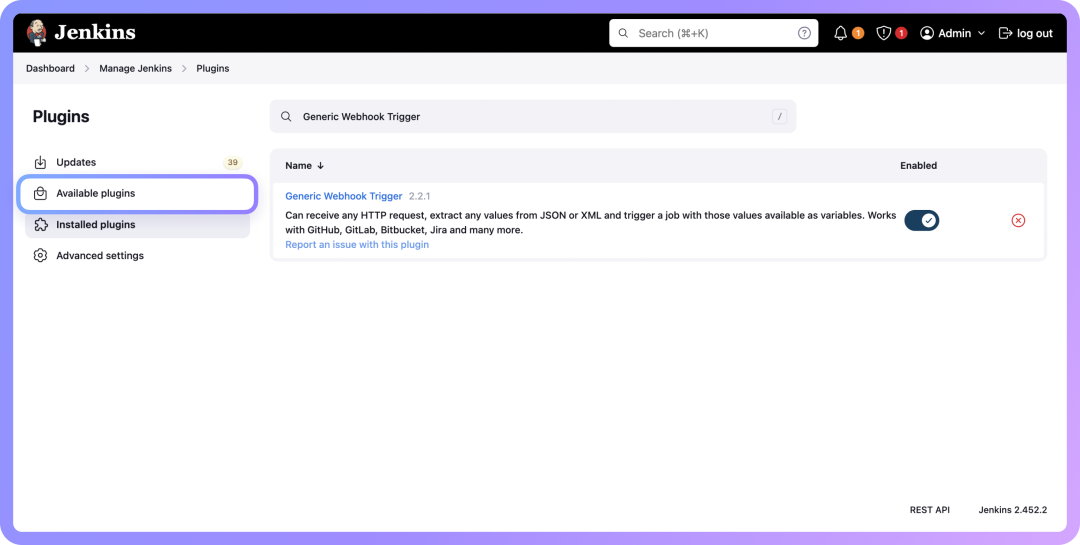The image size is (1080, 545).
Task: Click the Updates download icon
Action: 41,163
